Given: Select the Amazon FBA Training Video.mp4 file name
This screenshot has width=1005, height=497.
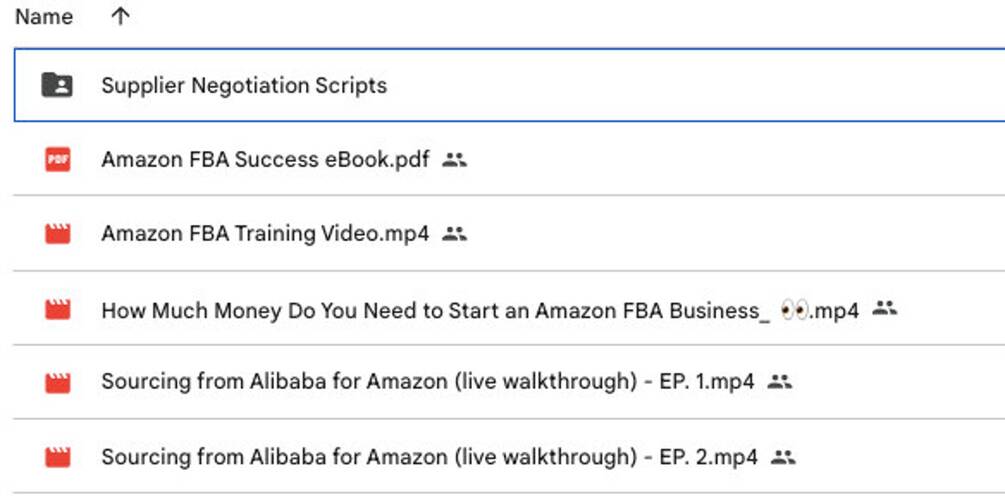Looking at the screenshot, I should click(x=265, y=234).
